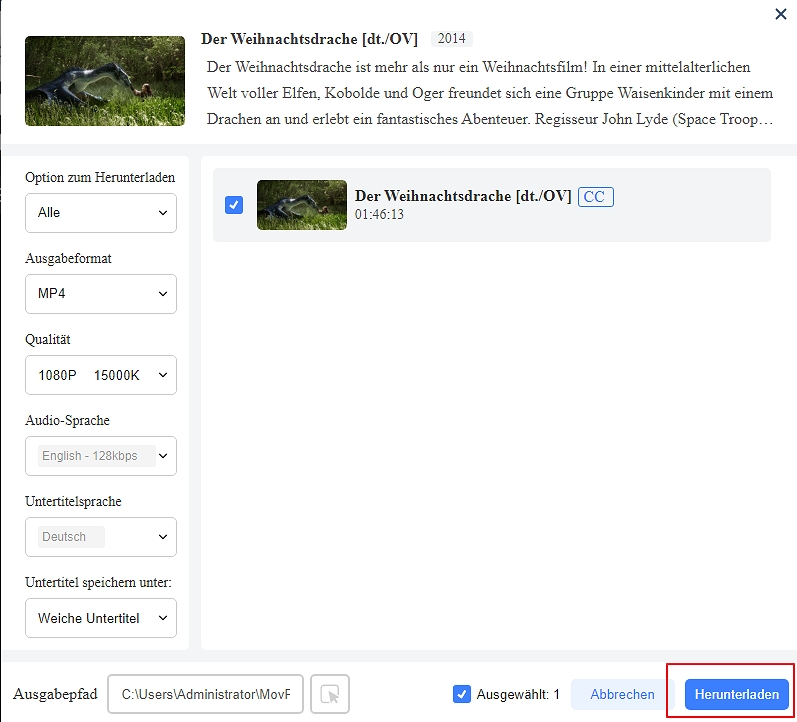Click the Ausgabepfad path field
The width and height of the screenshot is (797, 722).
(205, 694)
